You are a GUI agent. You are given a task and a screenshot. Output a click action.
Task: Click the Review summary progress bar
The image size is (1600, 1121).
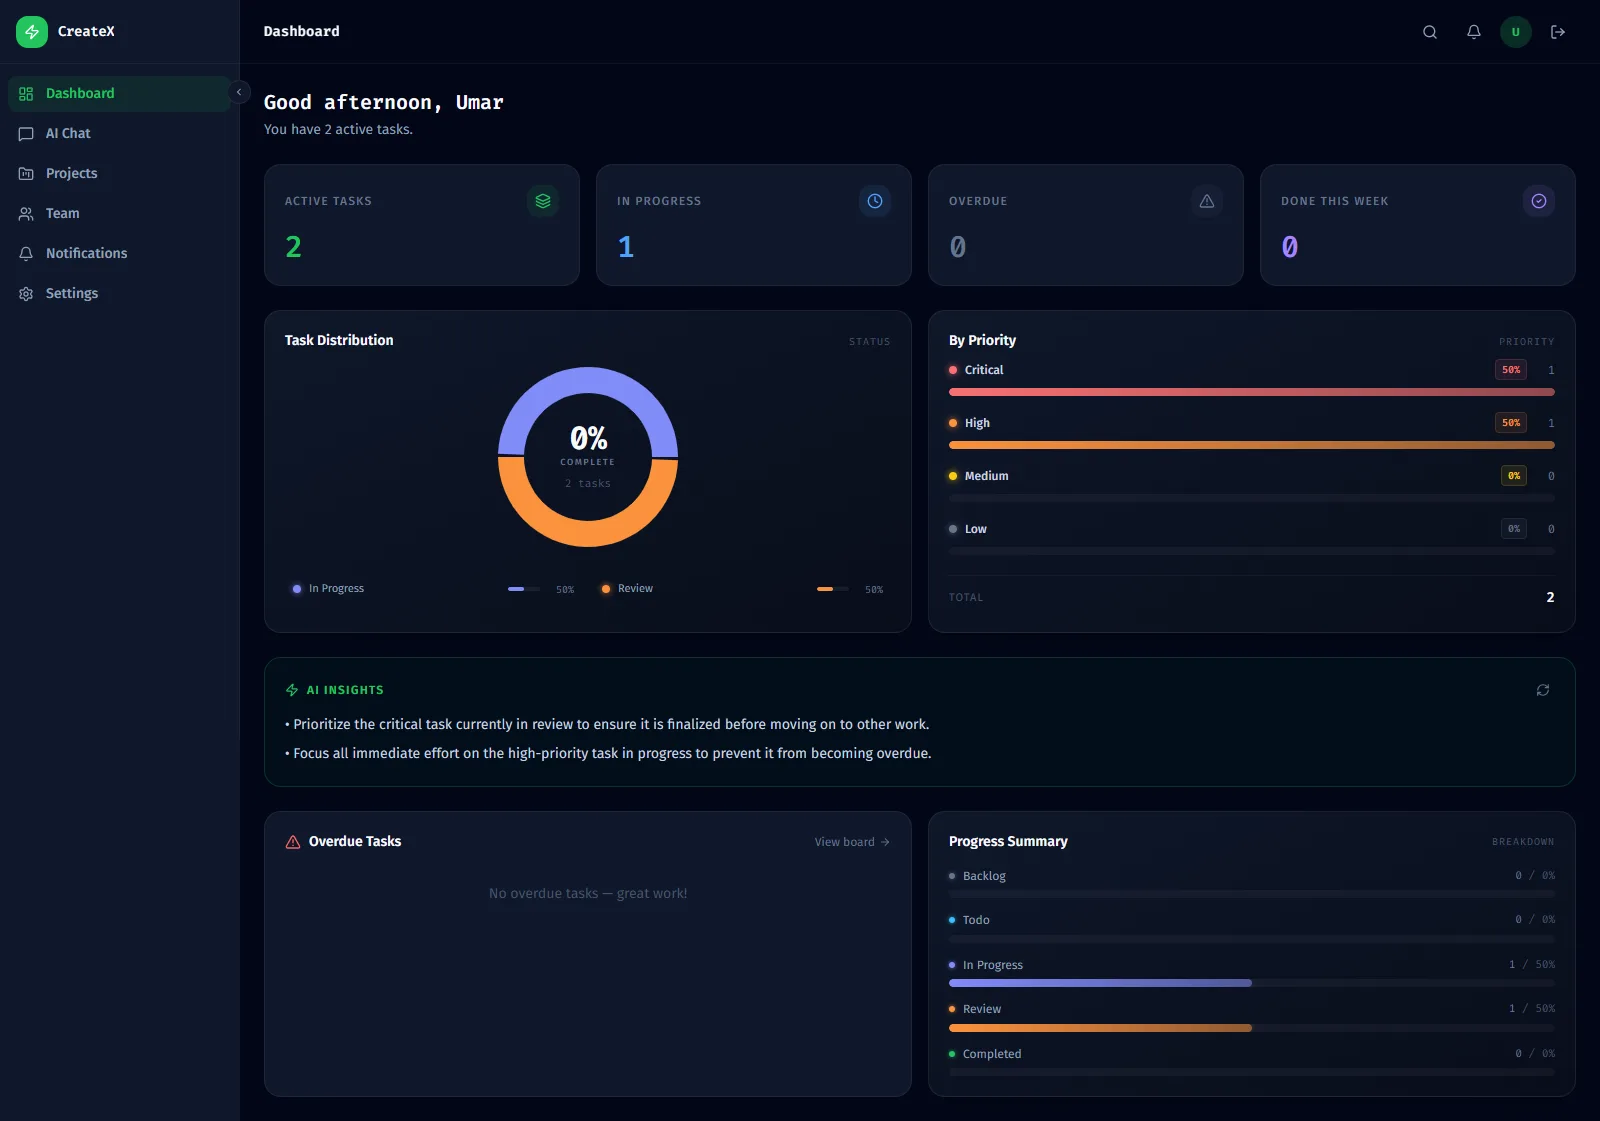(1252, 1028)
